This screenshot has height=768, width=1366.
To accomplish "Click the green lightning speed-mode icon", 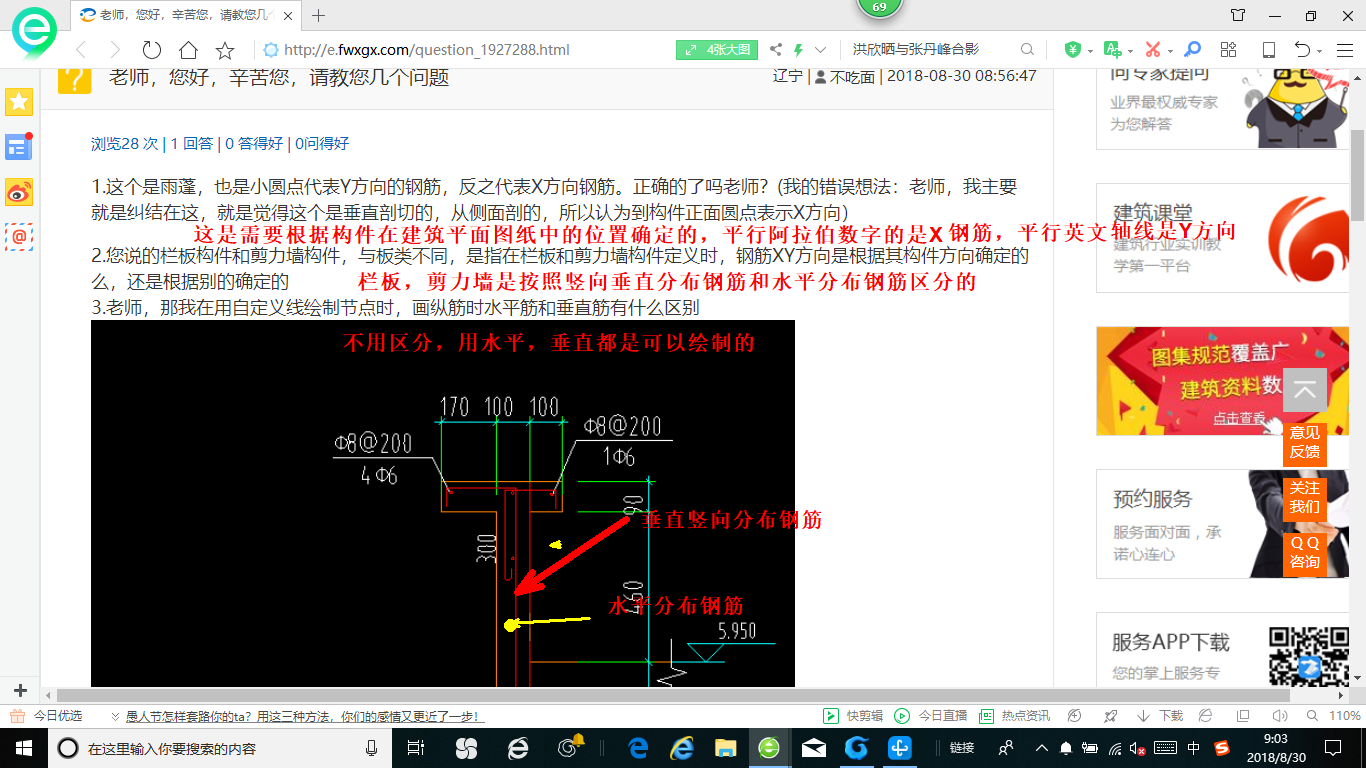I will click(798, 50).
